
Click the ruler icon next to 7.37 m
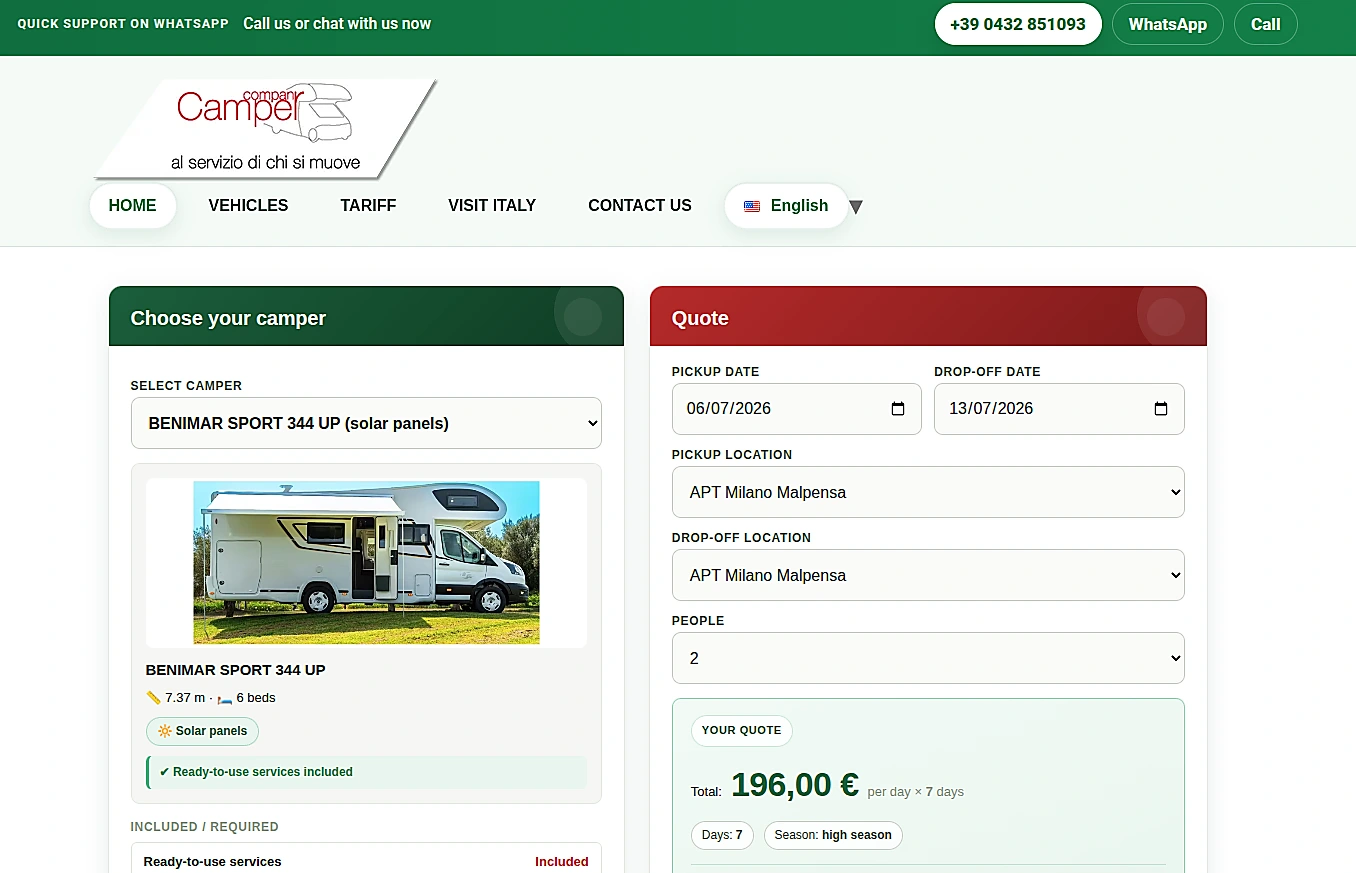coord(153,698)
